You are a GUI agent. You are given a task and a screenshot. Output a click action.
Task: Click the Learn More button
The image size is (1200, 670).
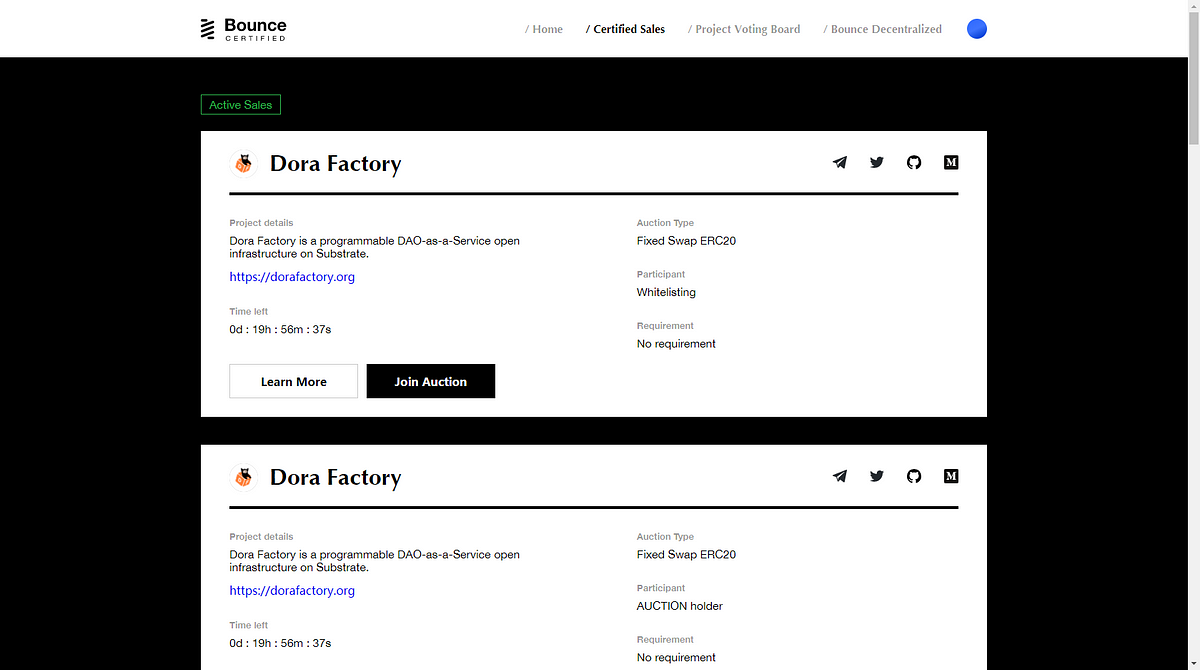[293, 381]
